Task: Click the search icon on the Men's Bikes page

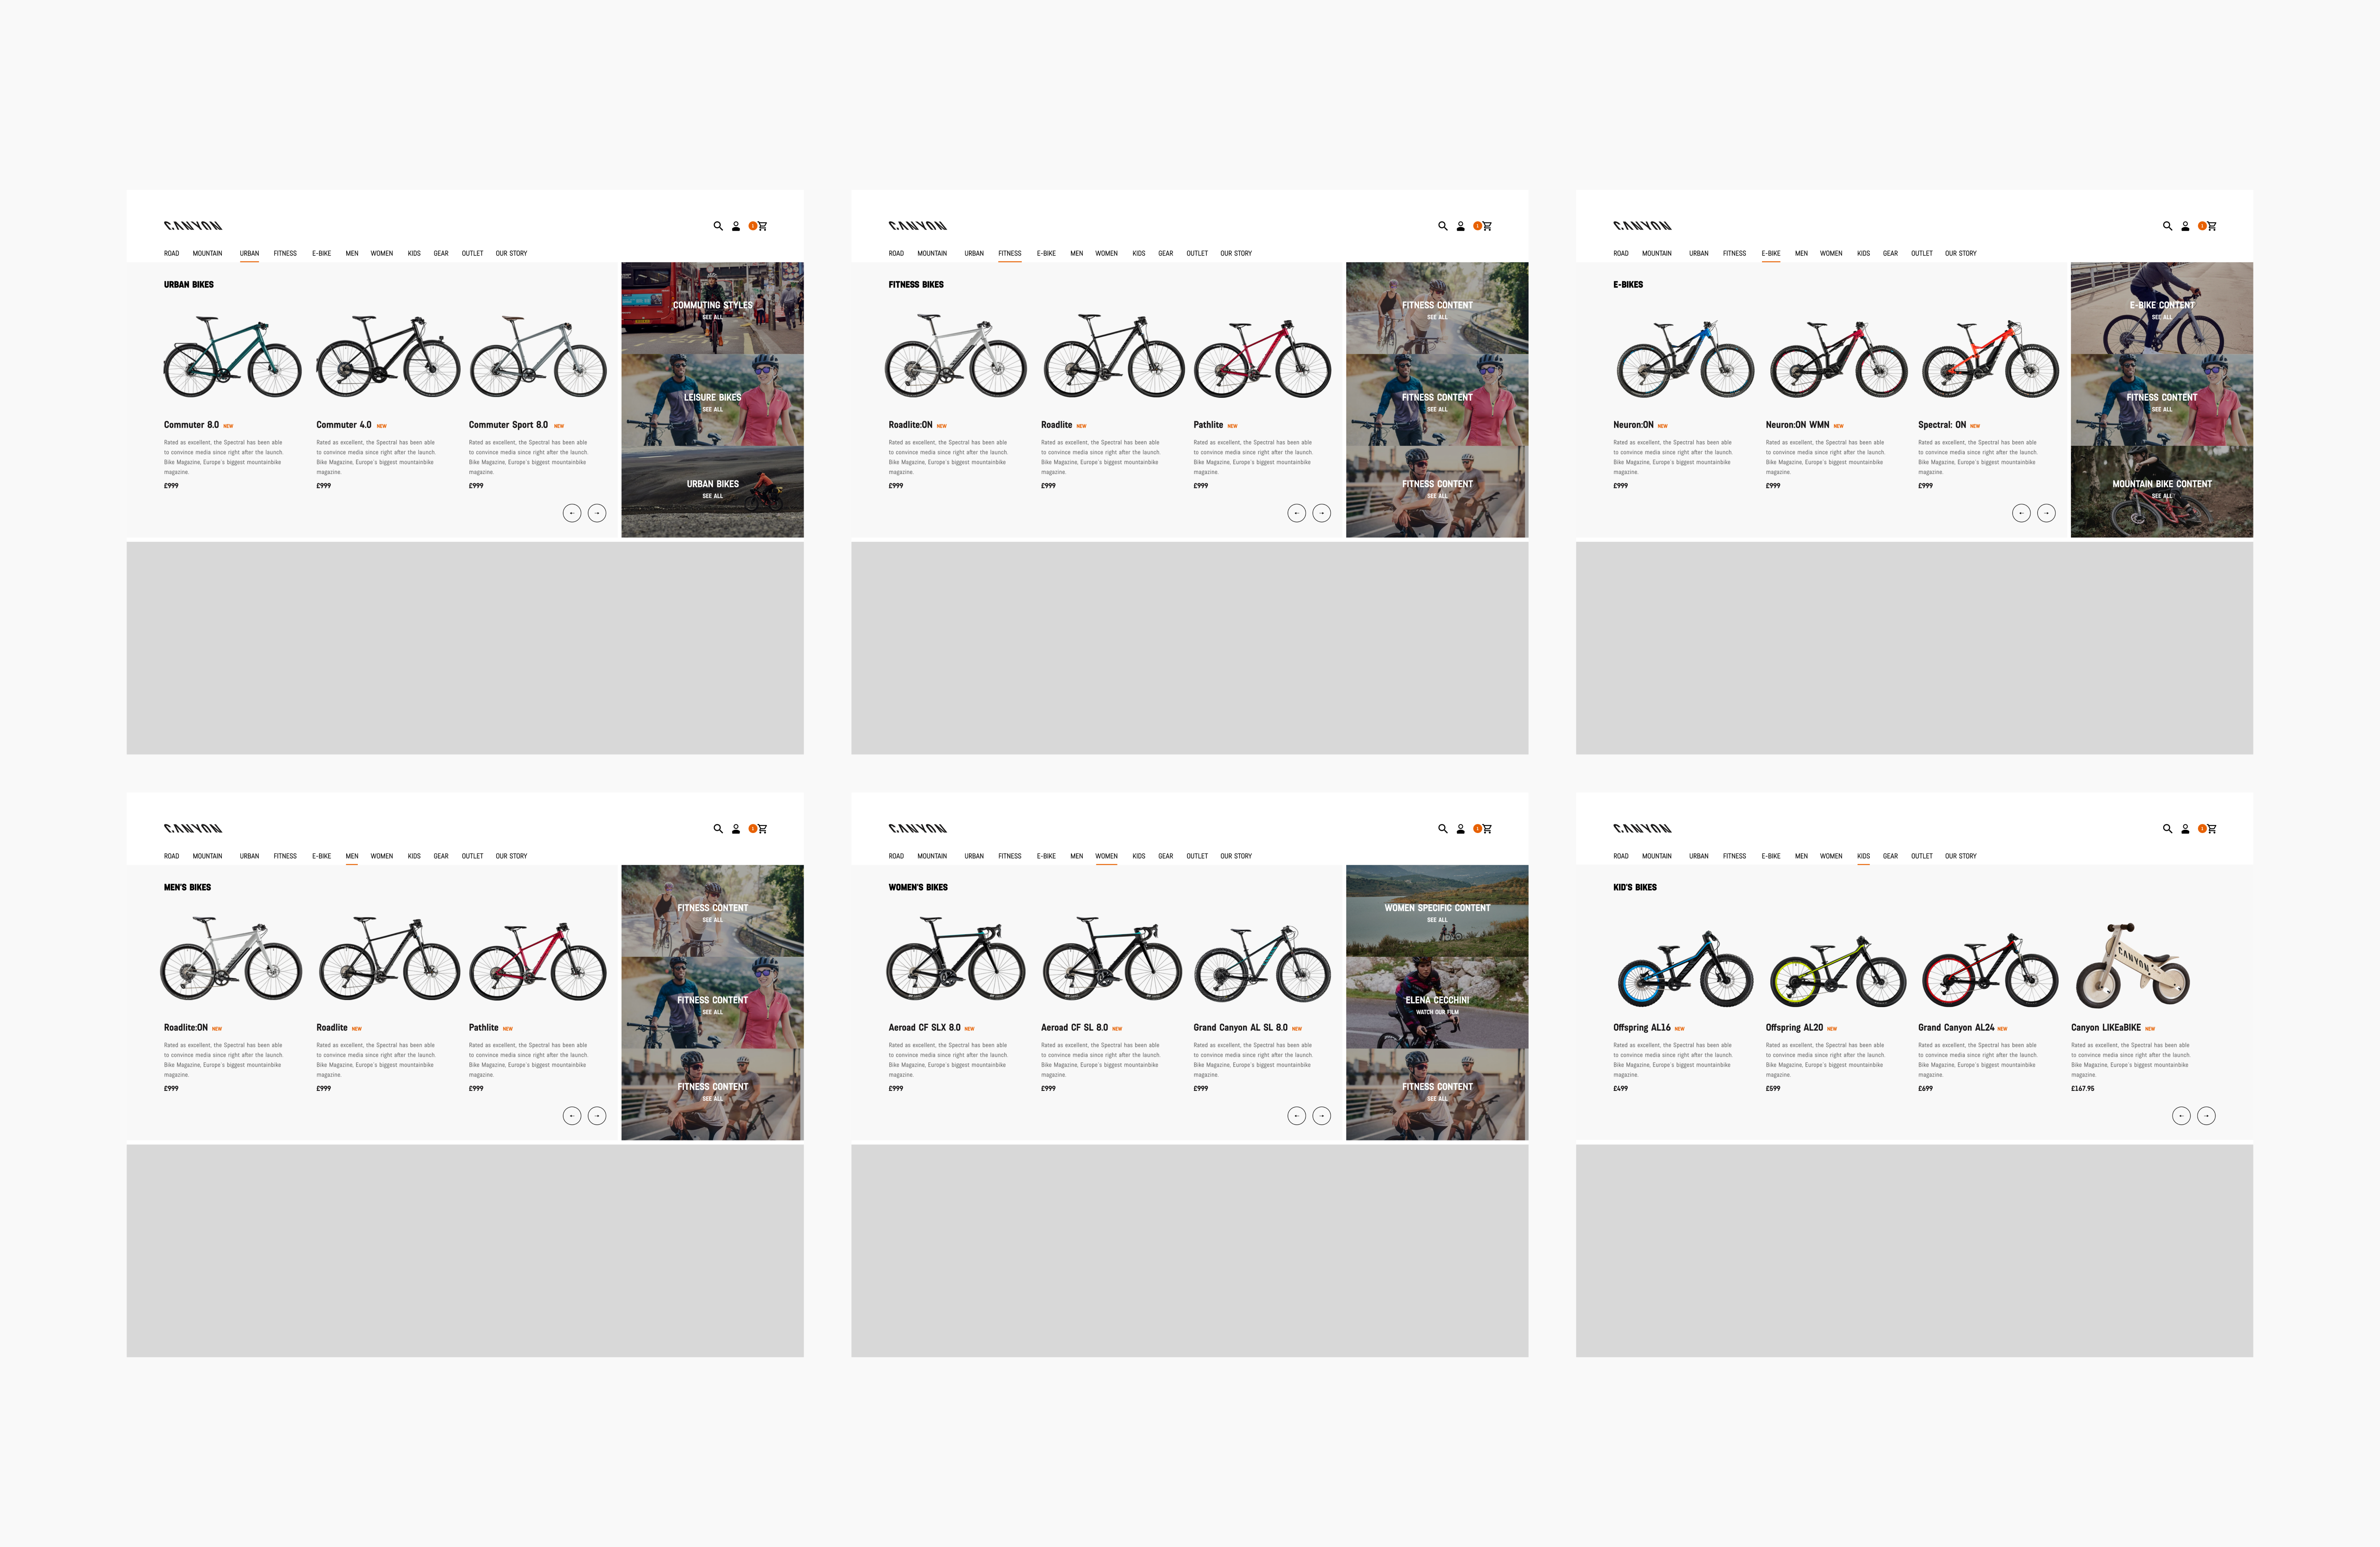Action: [x=718, y=829]
